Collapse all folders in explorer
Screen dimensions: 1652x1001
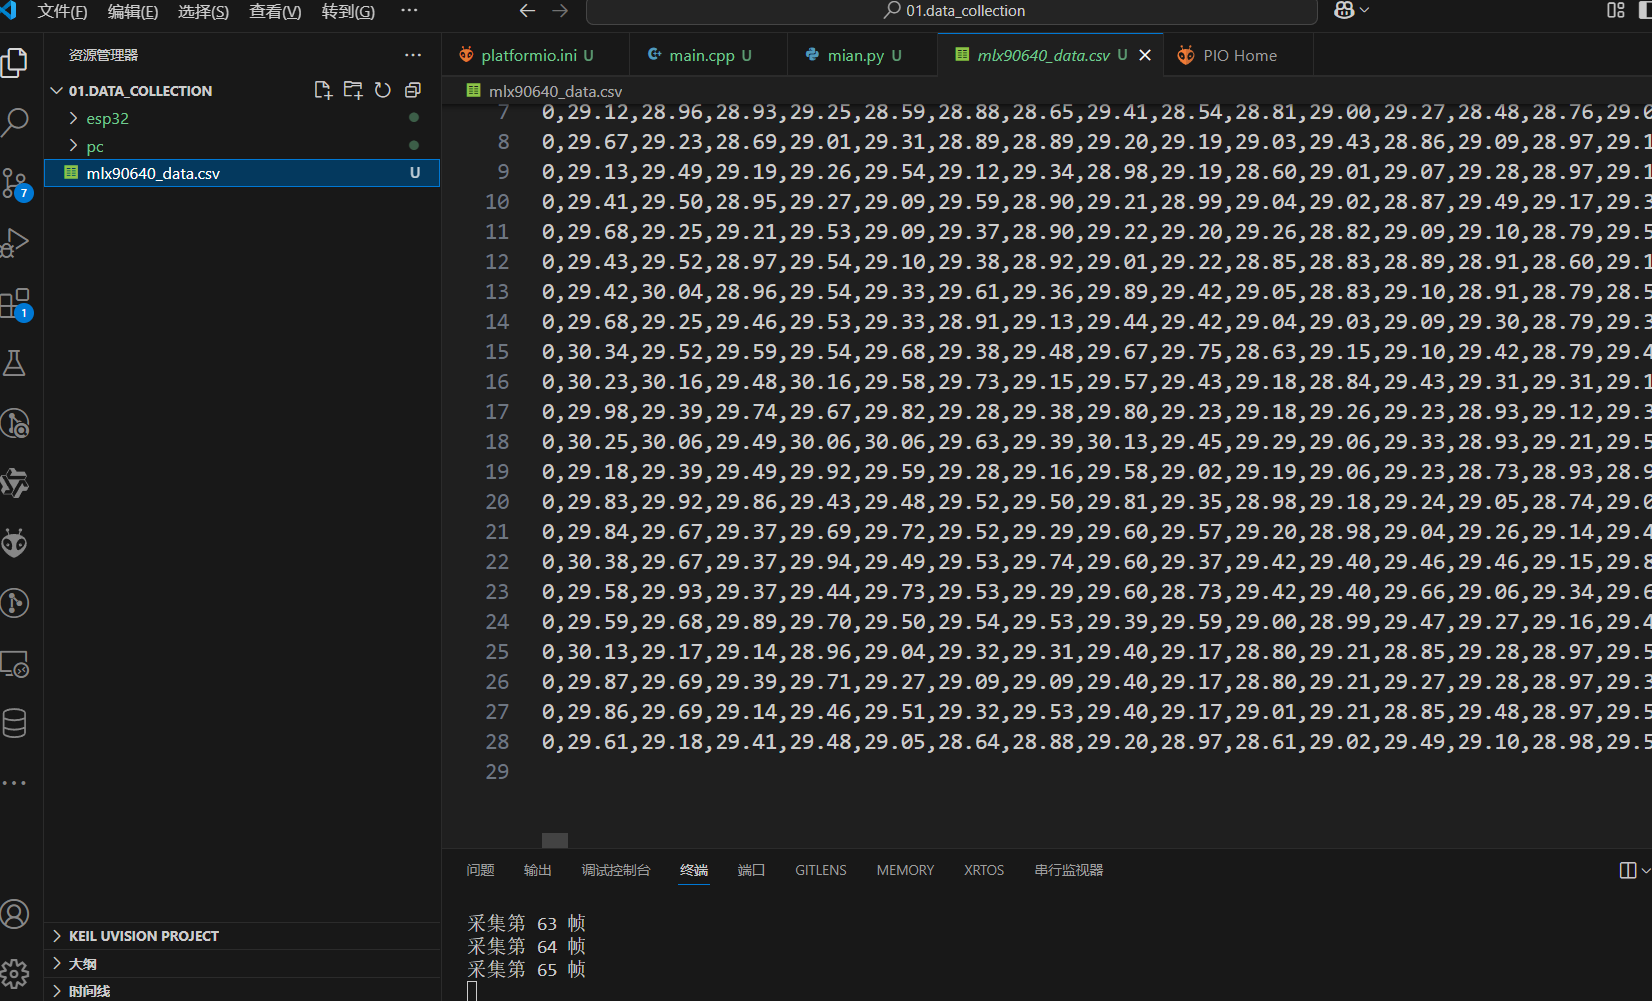(412, 90)
